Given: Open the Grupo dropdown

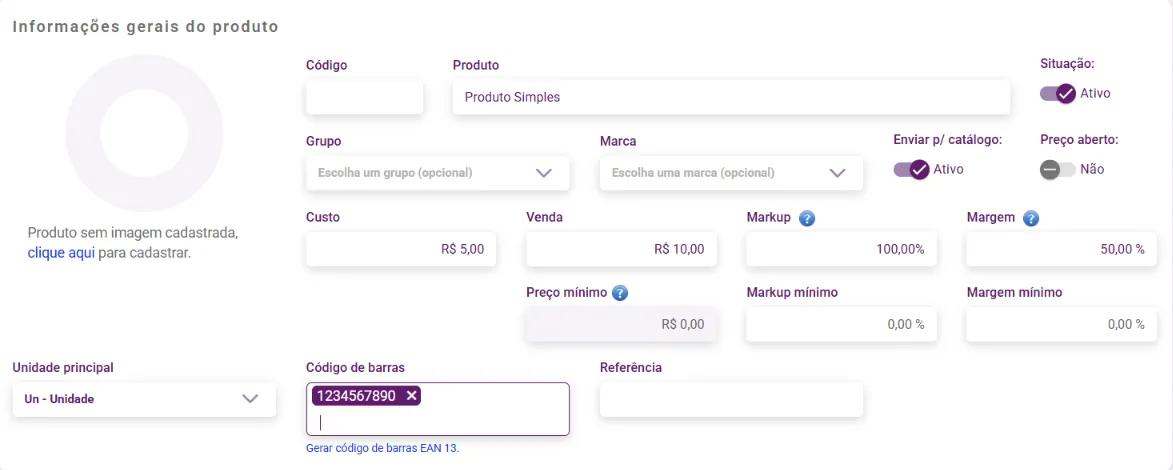Looking at the screenshot, I should [x=438, y=173].
